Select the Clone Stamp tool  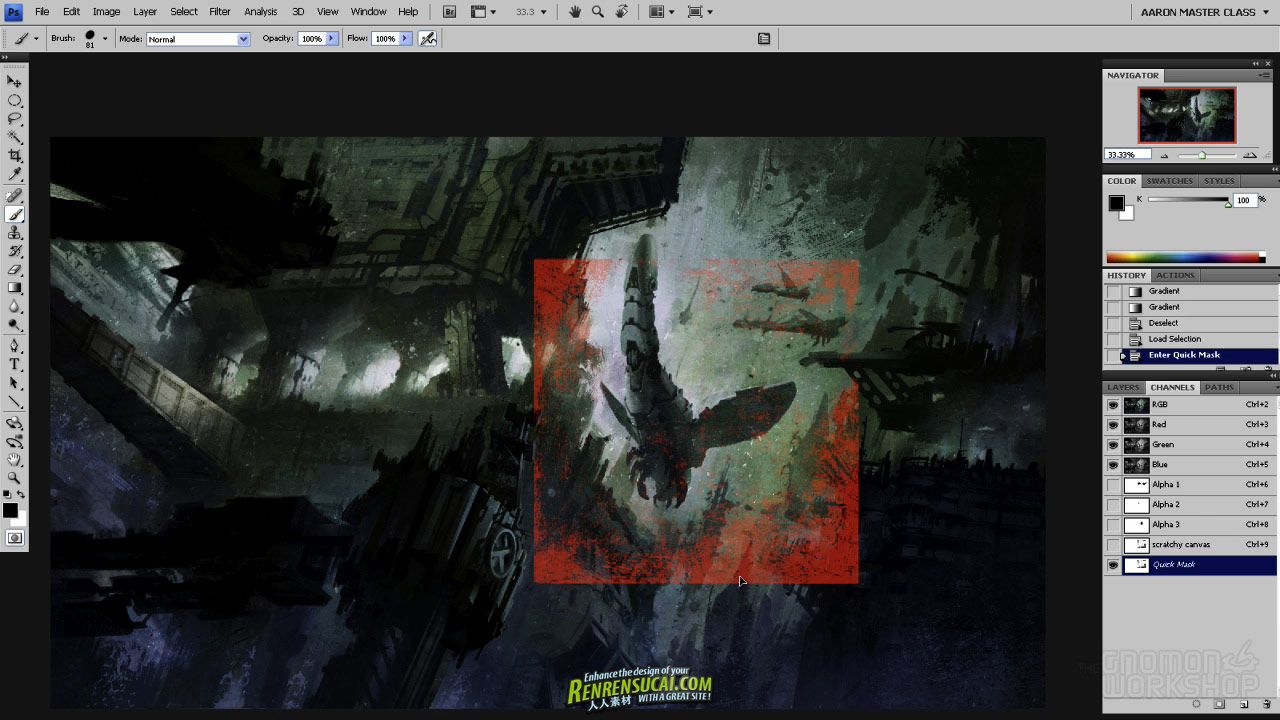click(x=14, y=233)
